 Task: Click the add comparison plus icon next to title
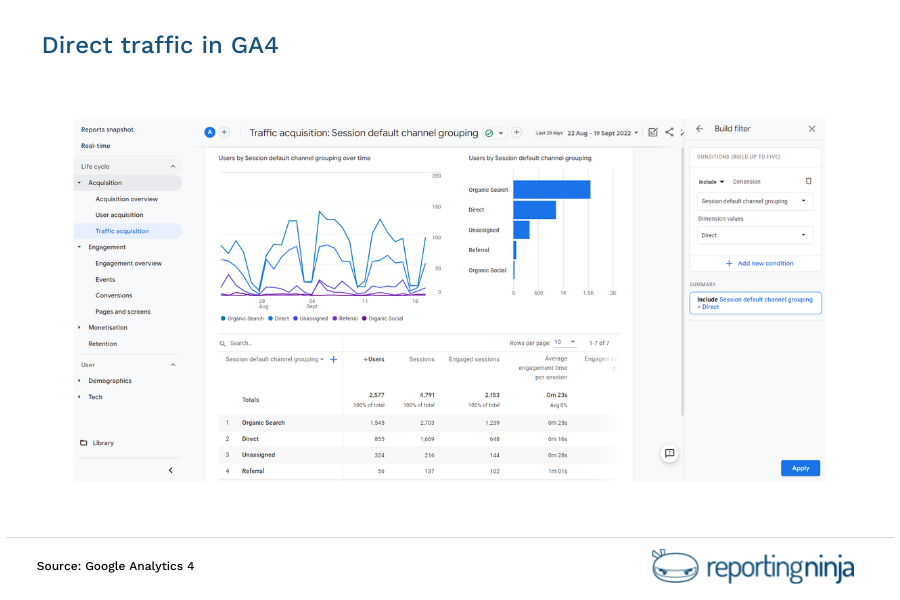point(518,131)
